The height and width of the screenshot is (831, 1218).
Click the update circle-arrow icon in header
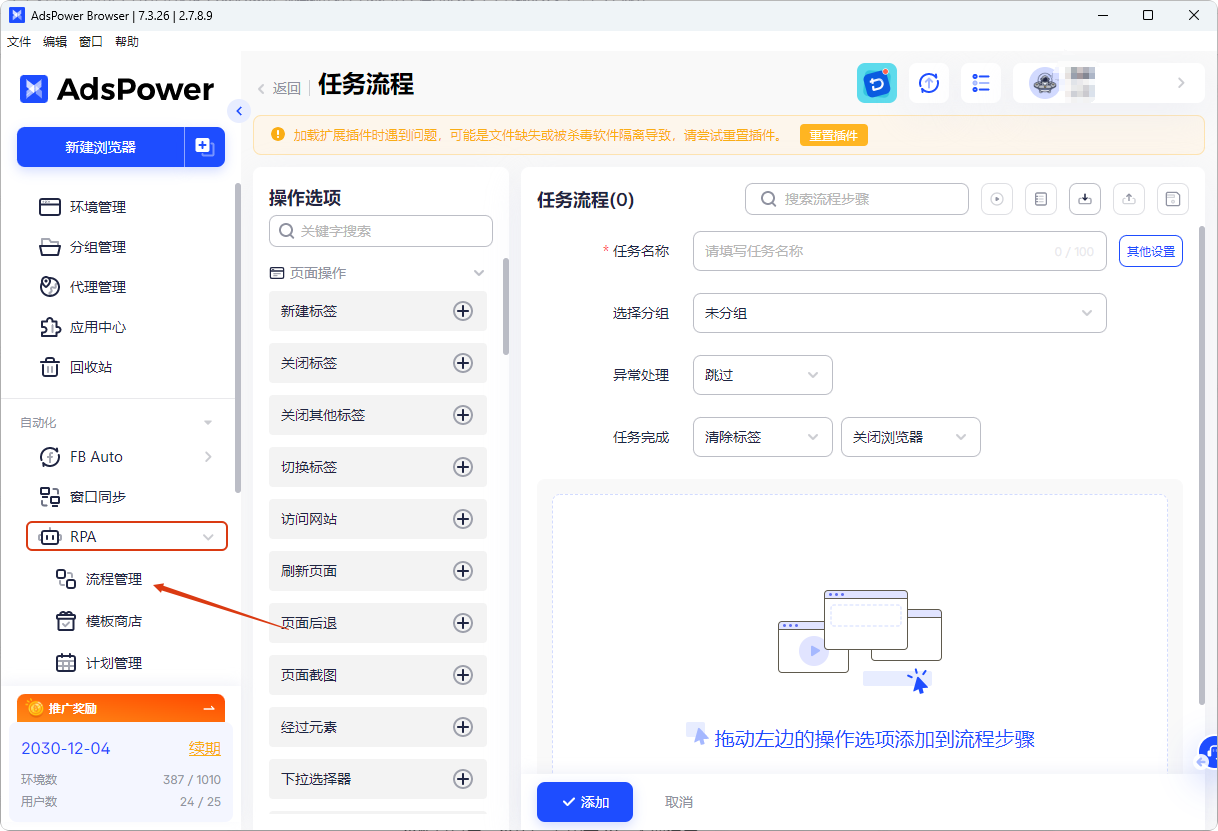pos(929,83)
